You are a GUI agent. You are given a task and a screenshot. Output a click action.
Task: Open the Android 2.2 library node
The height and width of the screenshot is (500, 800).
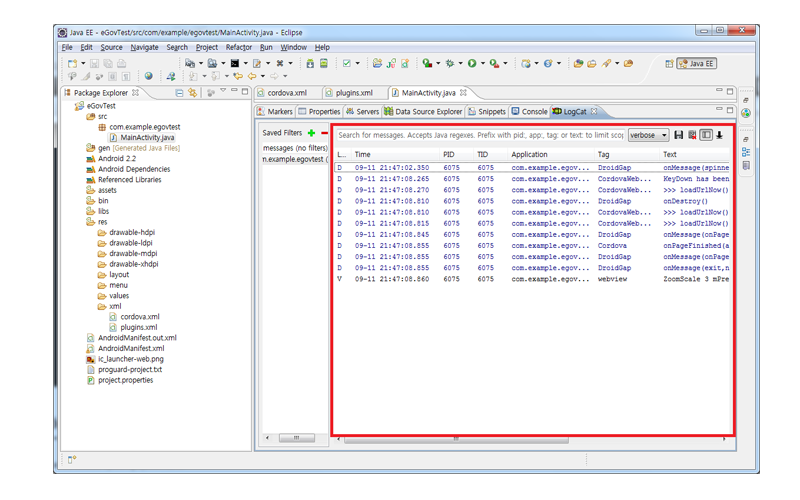(116, 158)
